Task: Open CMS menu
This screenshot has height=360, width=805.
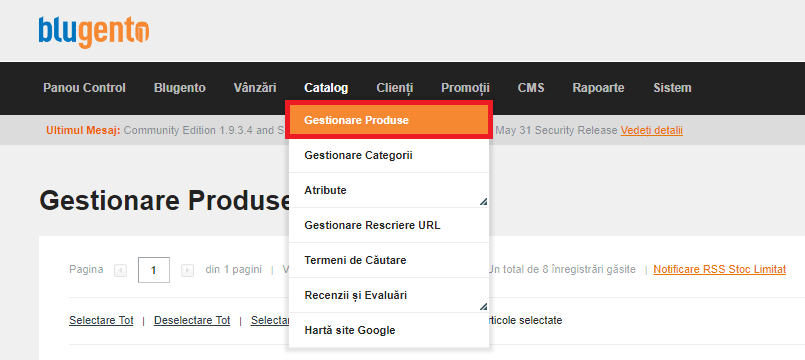Action: [x=531, y=88]
